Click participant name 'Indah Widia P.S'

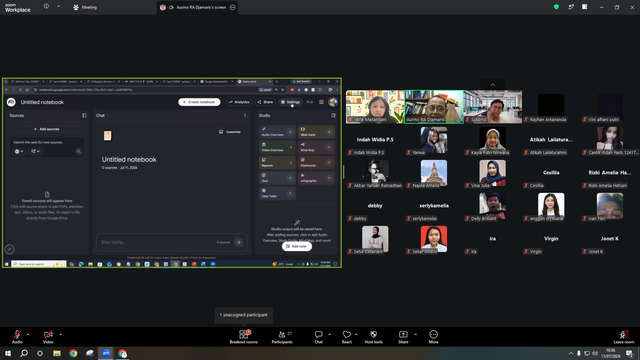coord(375,140)
